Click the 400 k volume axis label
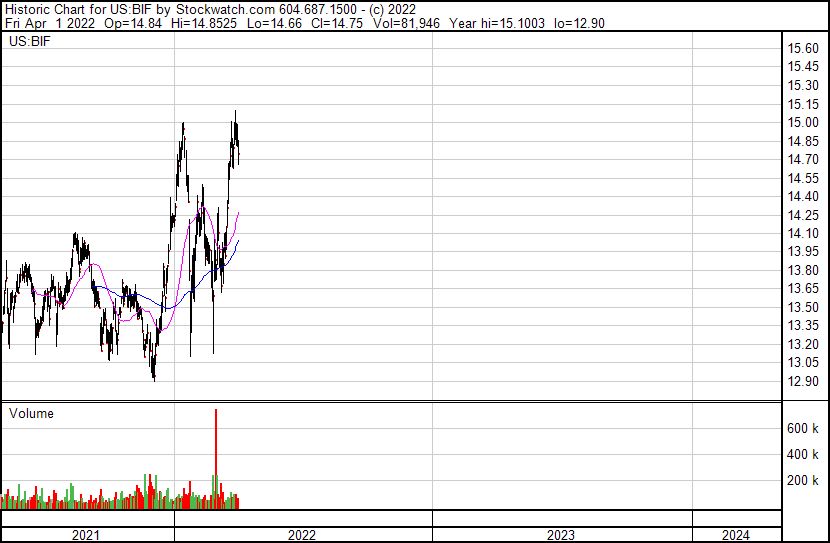Viewport: 830px width, 543px height. (803, 454)
